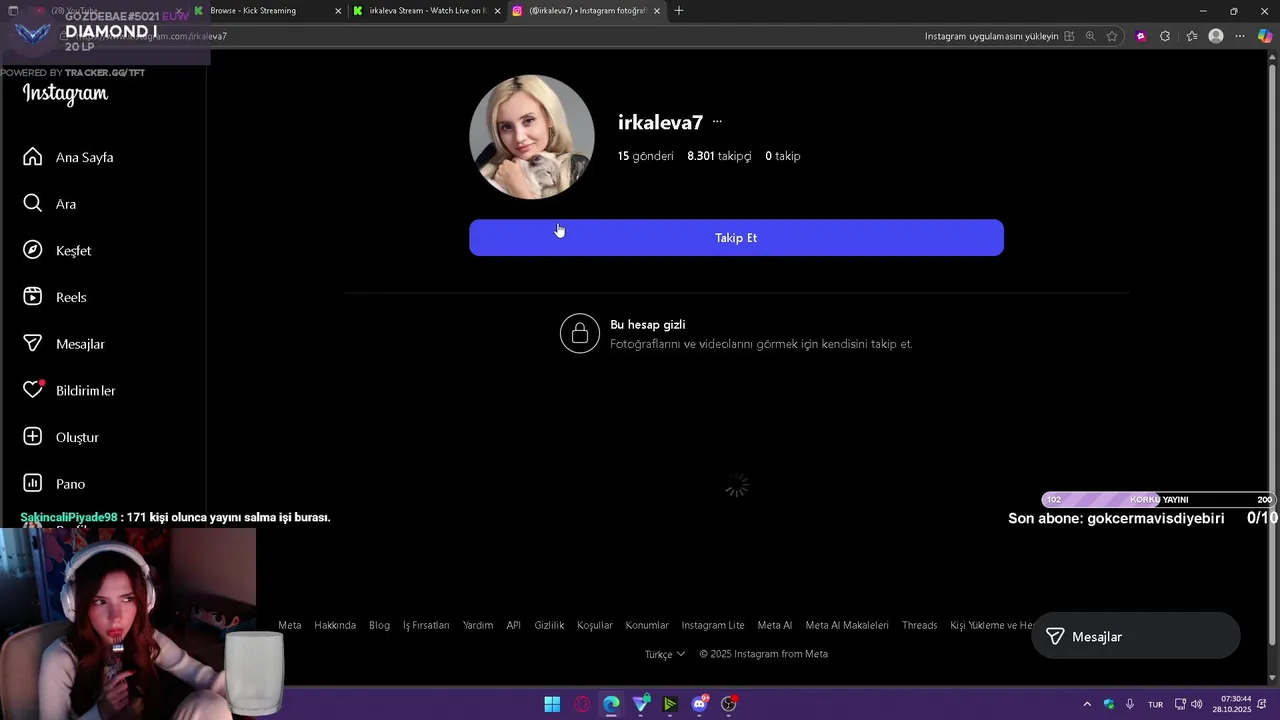Add page to favorites star icon
This screenshot has width=1280, height=720.
pyautogui.click(x=1112, y=36)
